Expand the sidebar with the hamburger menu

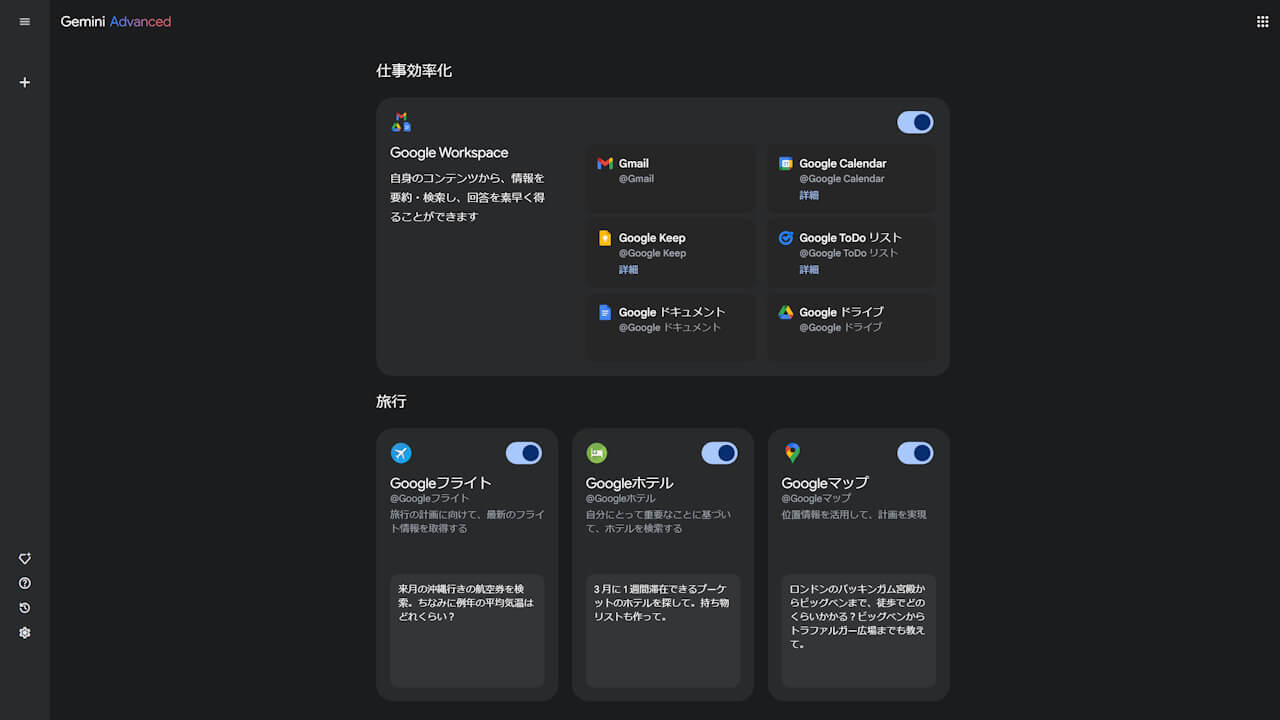pos(24,21)
